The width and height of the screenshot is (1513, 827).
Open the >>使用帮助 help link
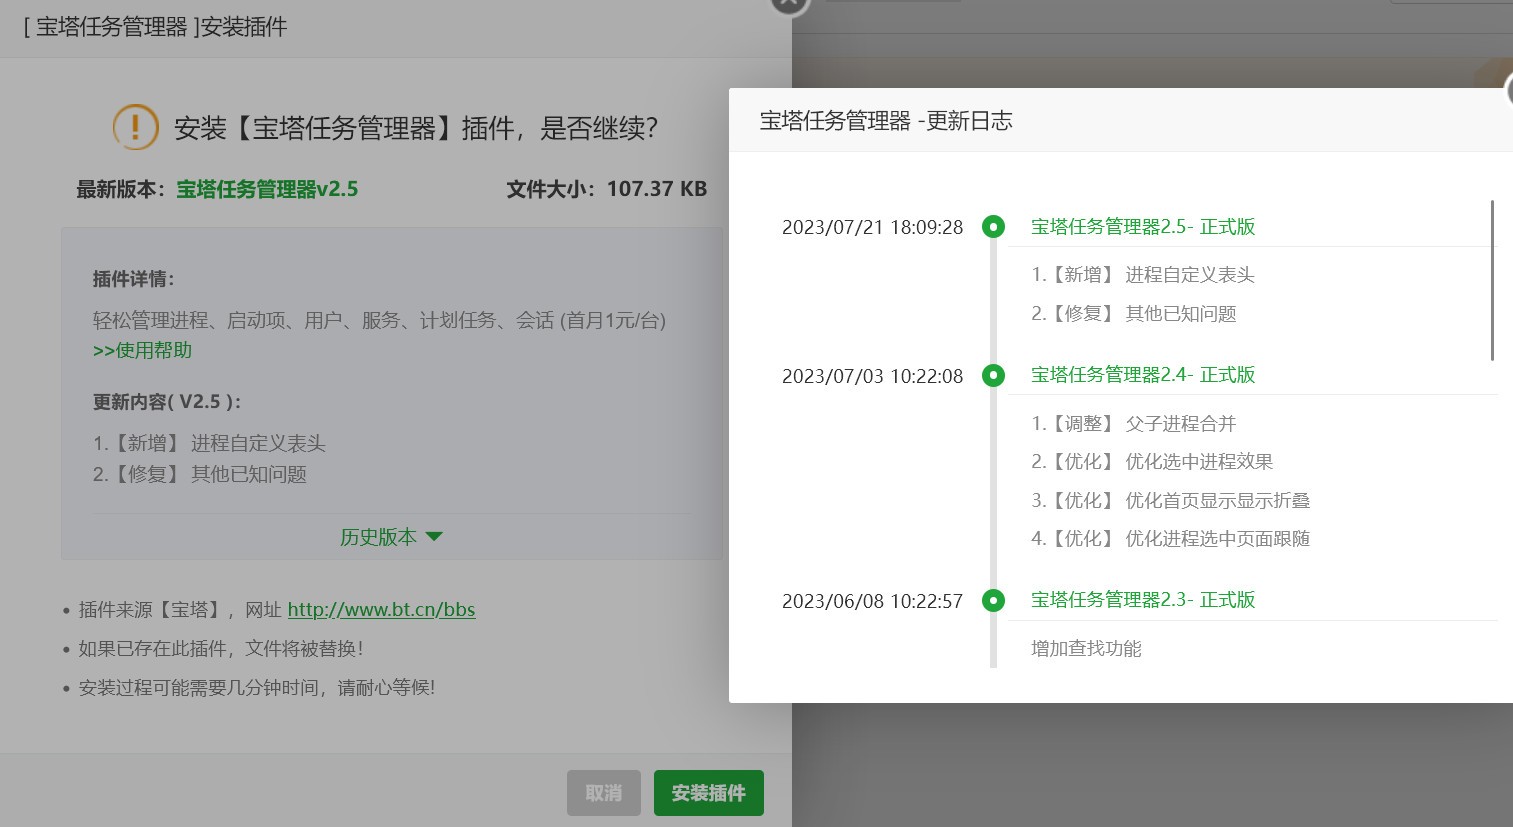(142, 350)
